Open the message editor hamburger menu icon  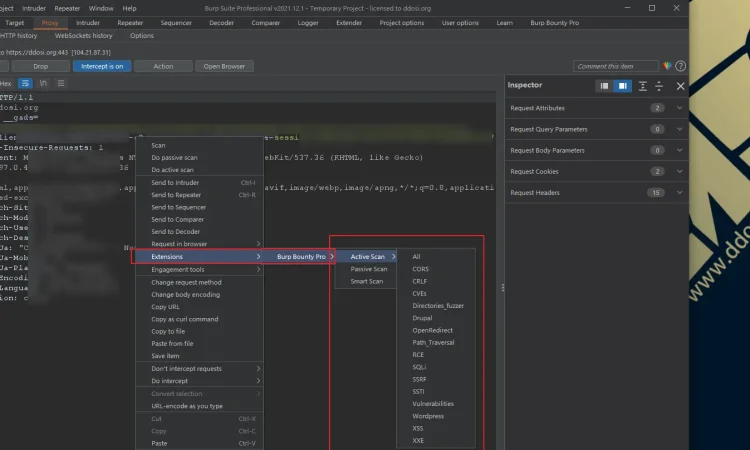pyautogui.click(x=61, y=83)
